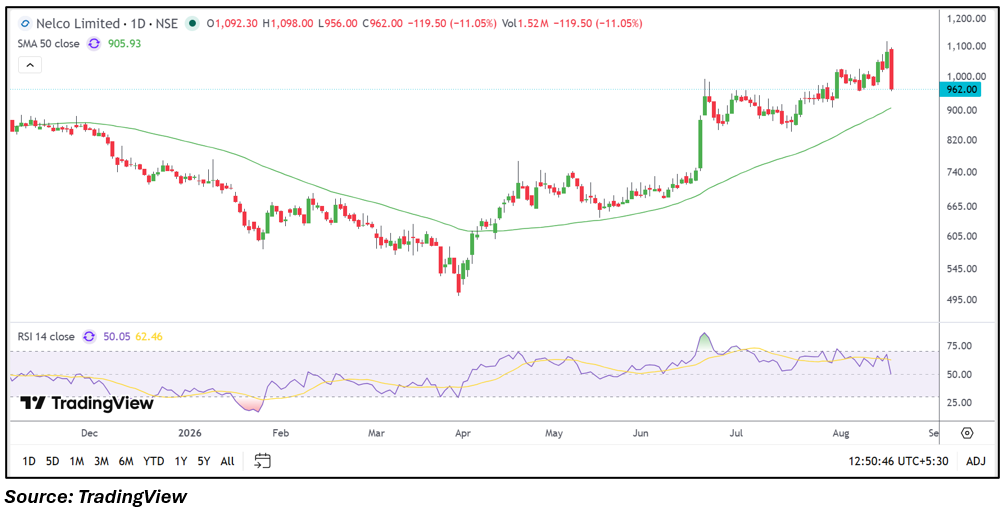Screen dimensions: 1002x516
Task: Select the 1M time range
Action: pos(77,461)
